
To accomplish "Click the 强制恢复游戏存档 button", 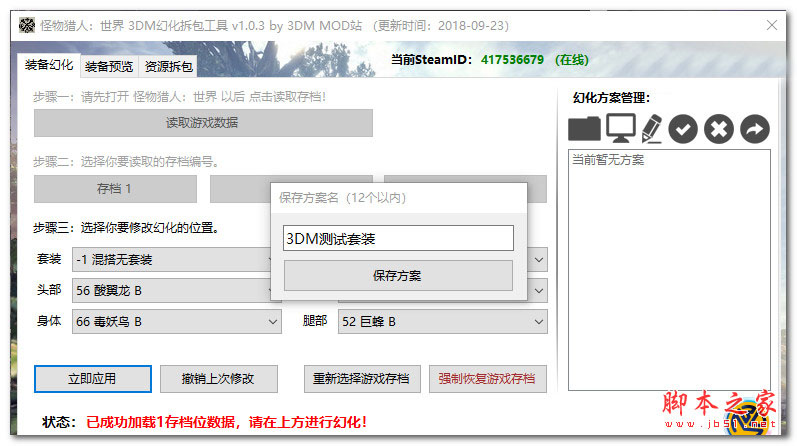I will coord(487,379).
